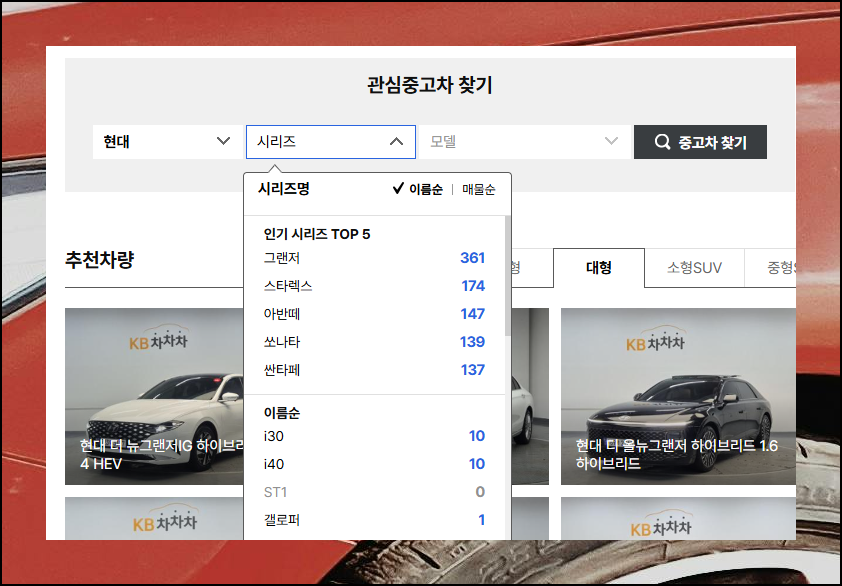
Task: Click the 361 count next to 그랜저
Action: (473, 258)
